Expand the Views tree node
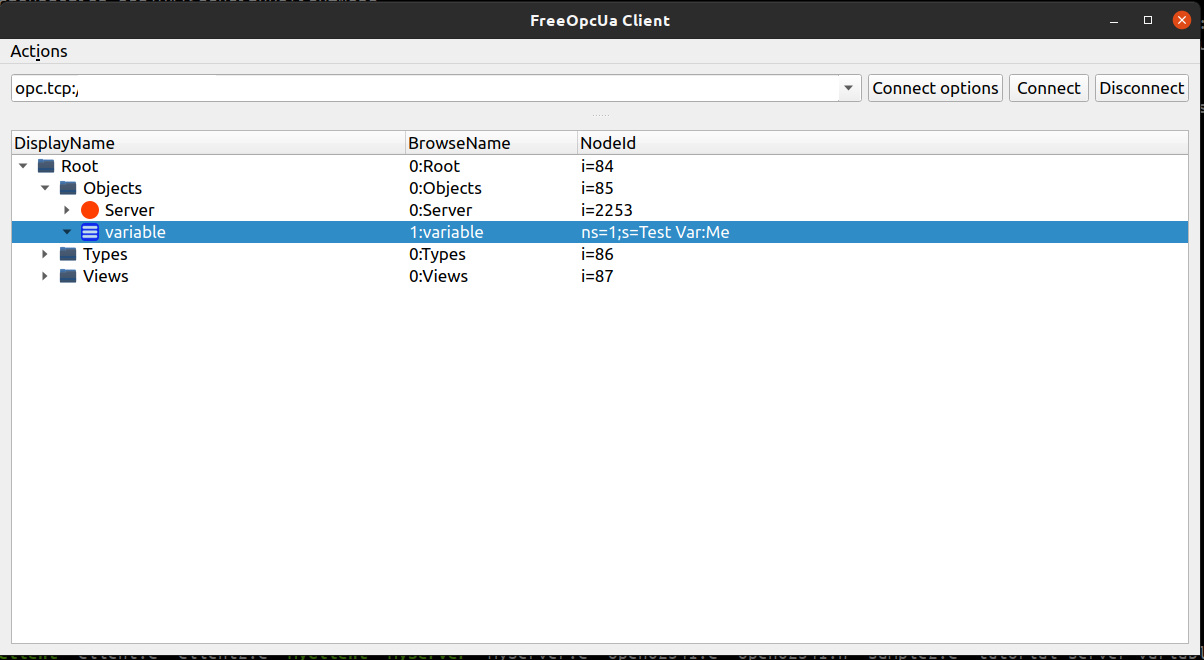The width and height of the screenshot is (1204, 660). click(x=45, y=276)
